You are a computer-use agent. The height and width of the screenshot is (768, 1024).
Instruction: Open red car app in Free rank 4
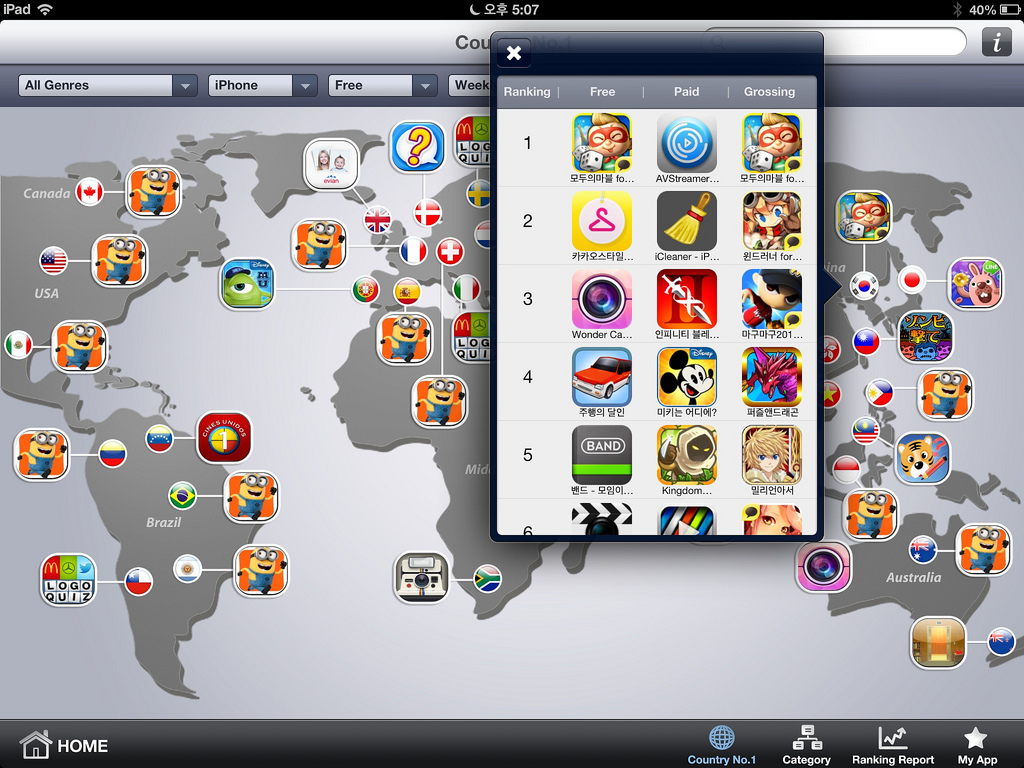601,377
